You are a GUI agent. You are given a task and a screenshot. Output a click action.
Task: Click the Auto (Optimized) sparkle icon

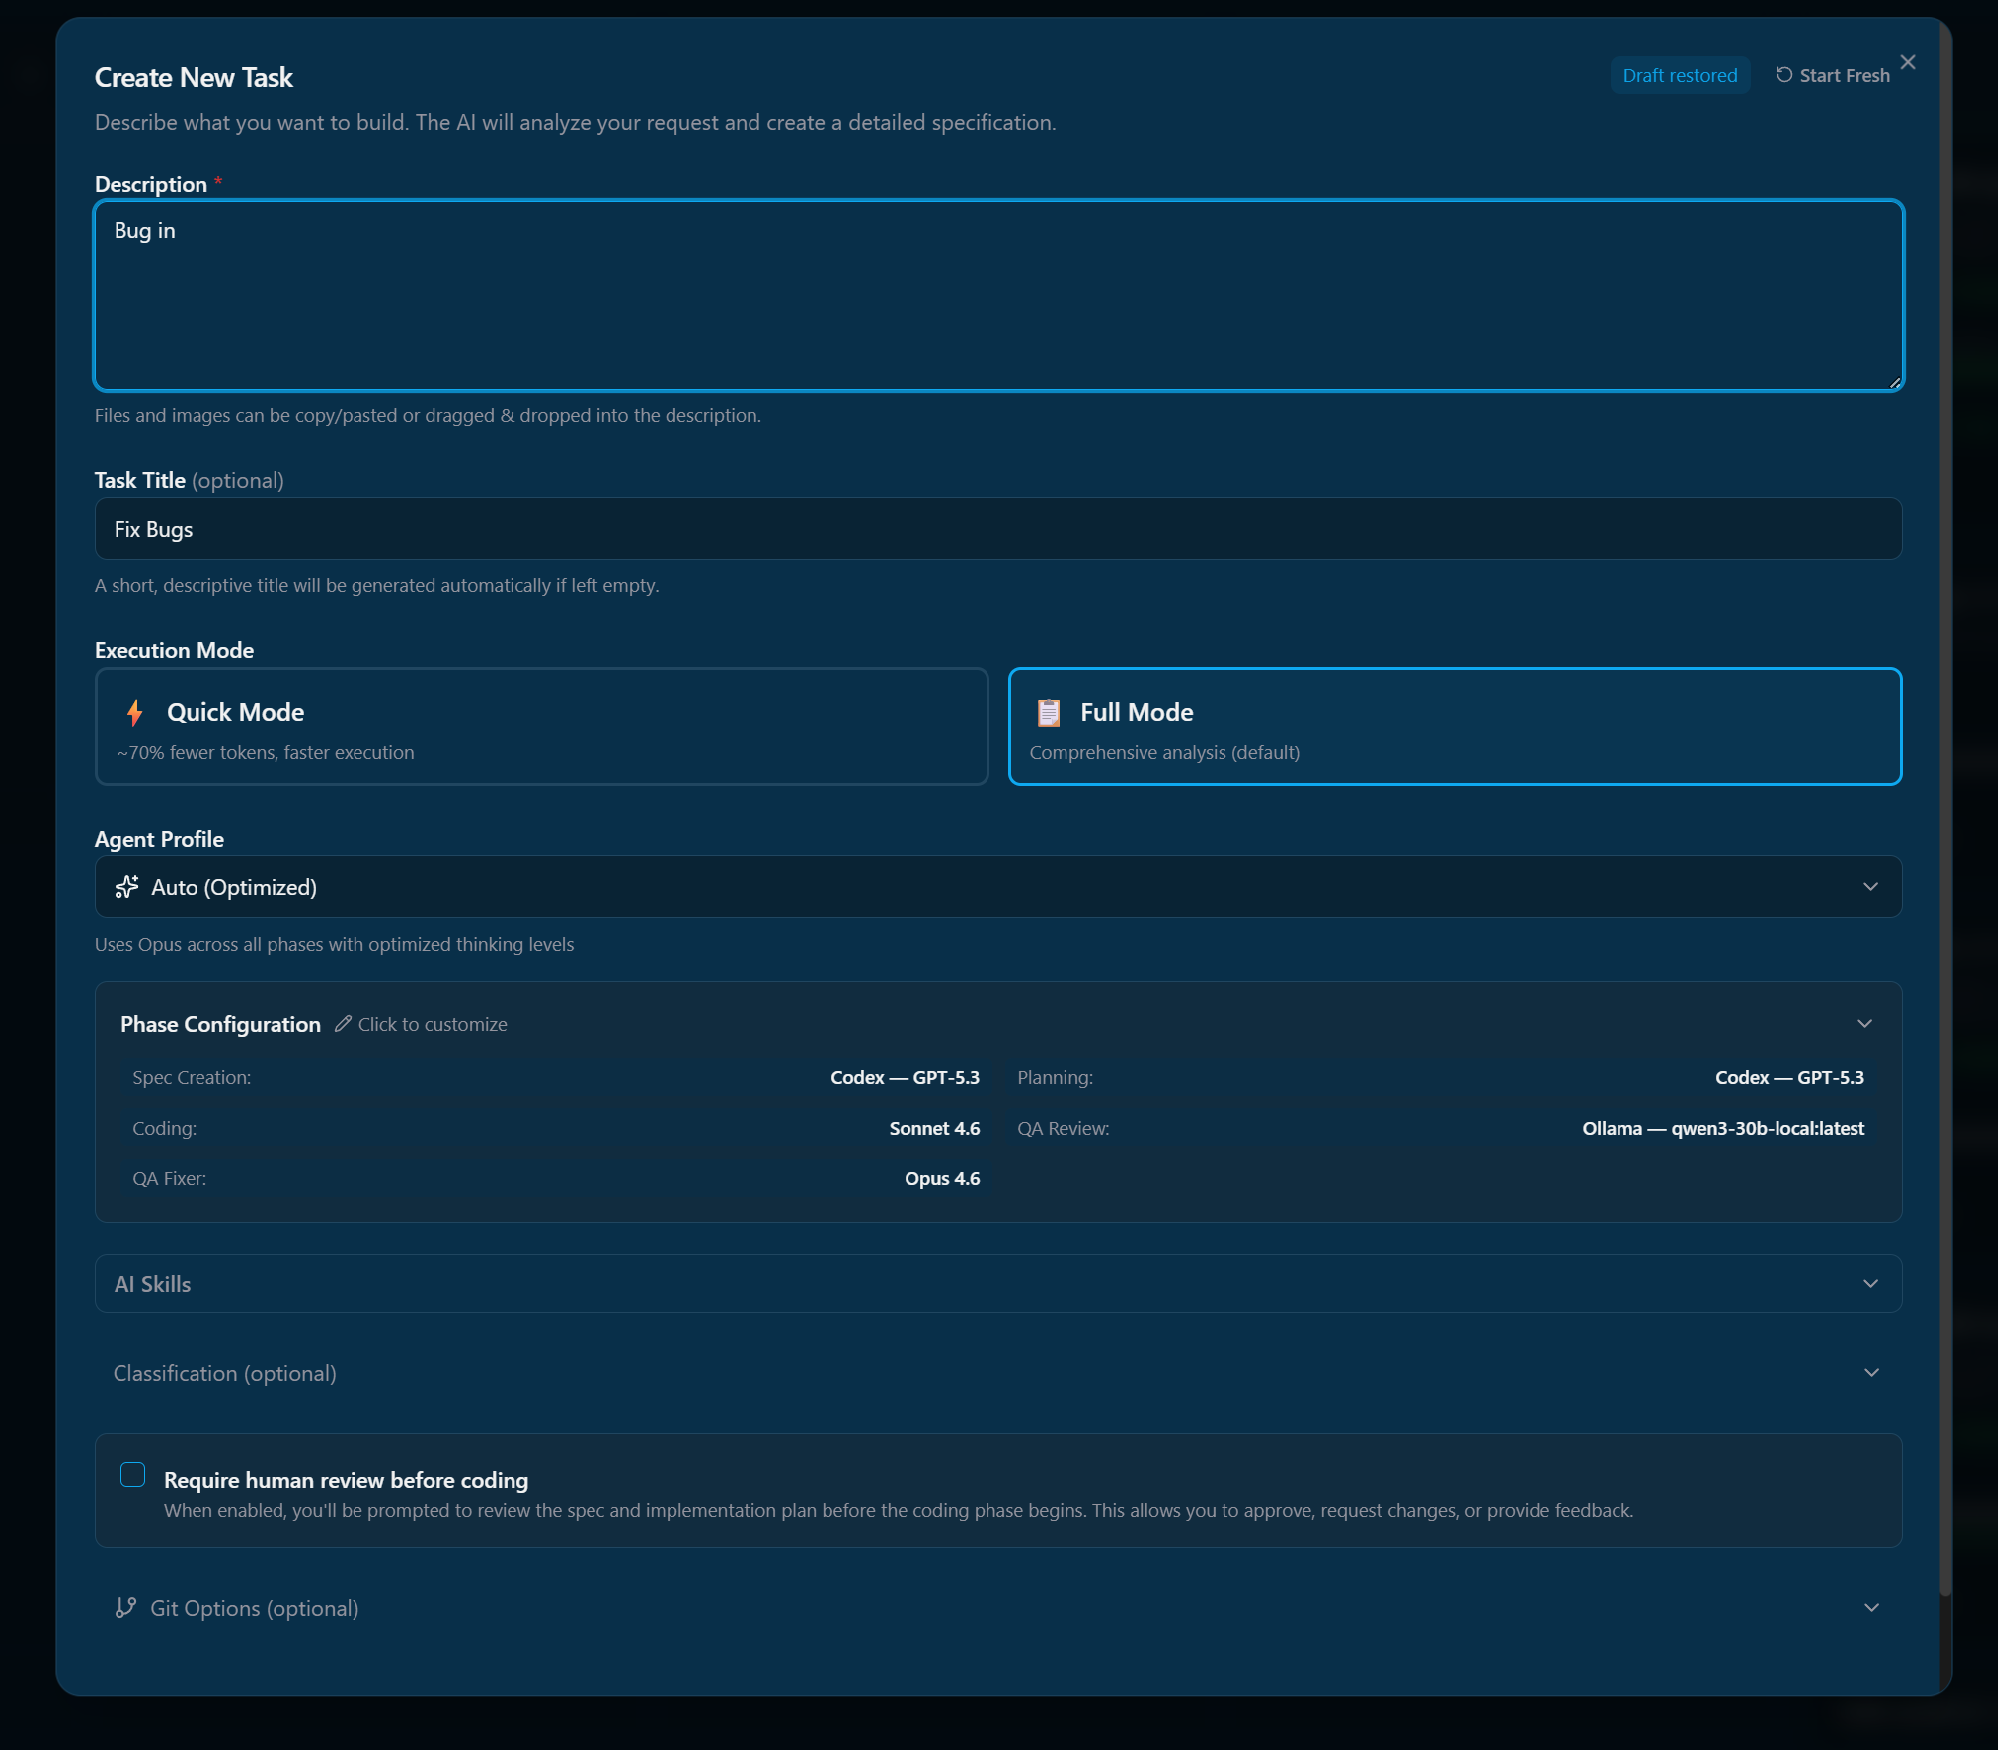click(x=127, y=887)
